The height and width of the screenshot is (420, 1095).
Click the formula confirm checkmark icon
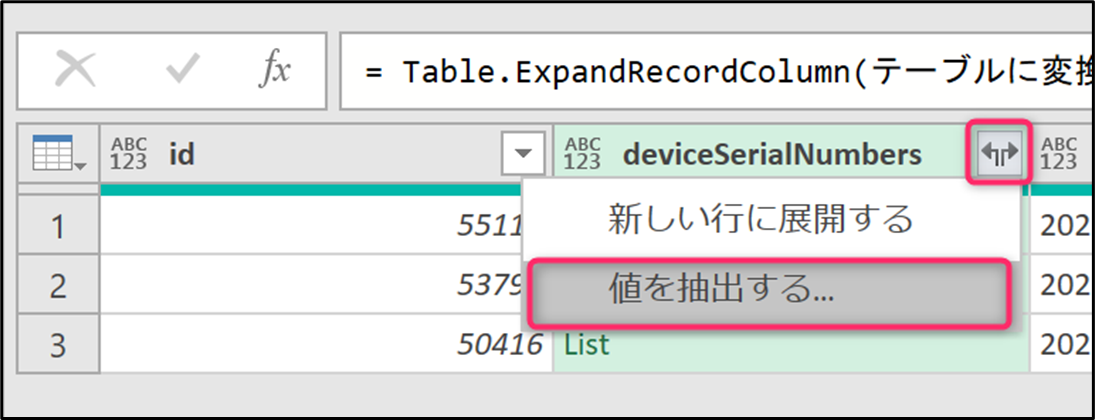(182, 70)
